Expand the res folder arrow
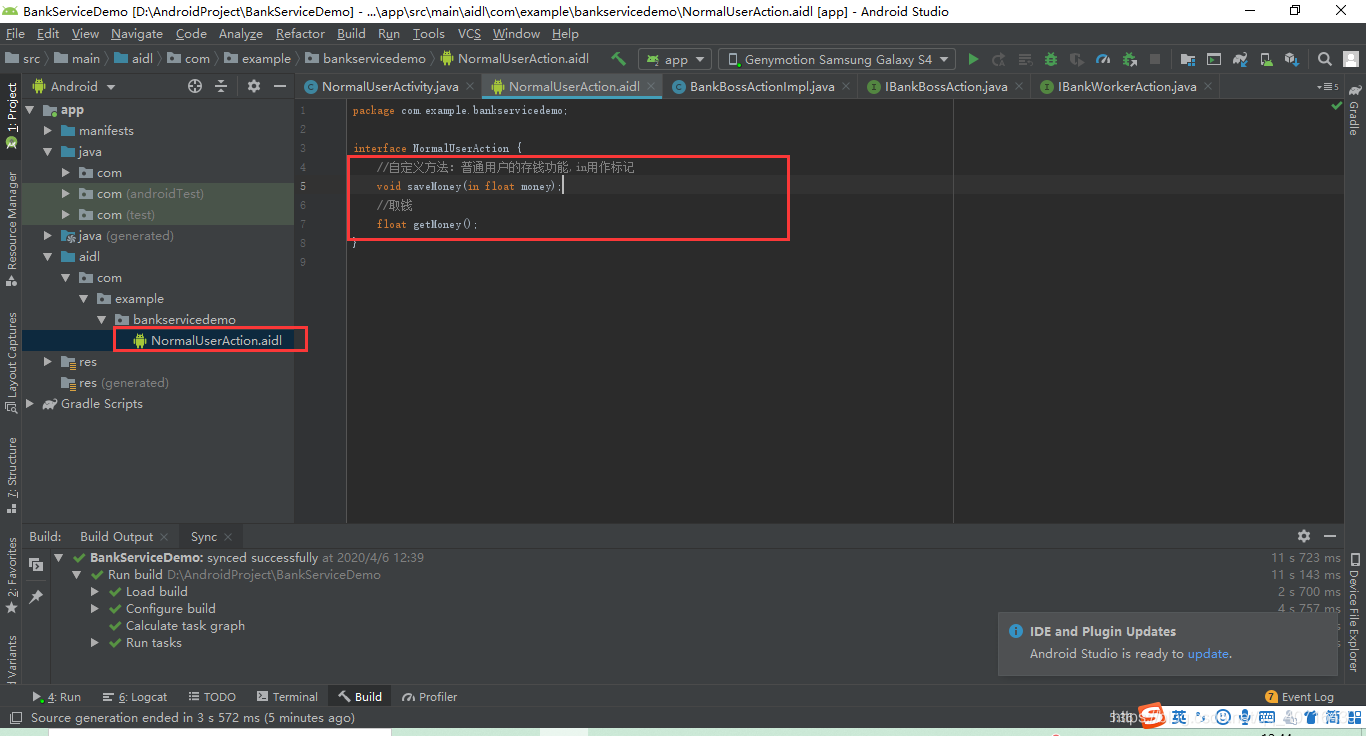The image size is (1366, 736). pyautogui.click(x=48, y=362)
